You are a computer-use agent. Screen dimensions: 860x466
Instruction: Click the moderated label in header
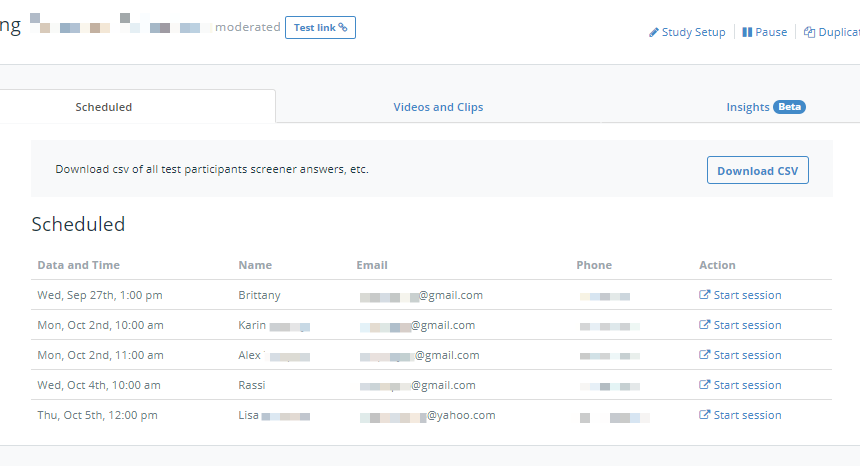tap(248, 27)
